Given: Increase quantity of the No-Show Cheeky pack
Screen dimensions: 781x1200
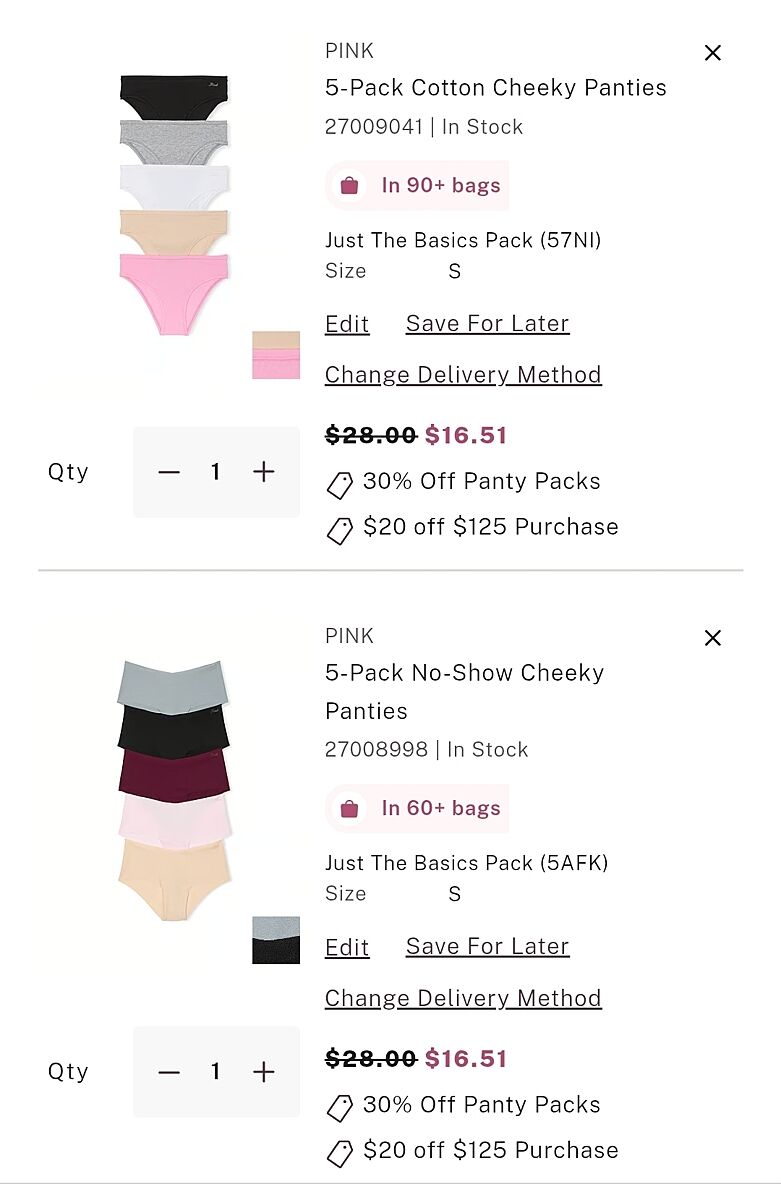Looking at the screenshot, I should (x=264, y=1072).
